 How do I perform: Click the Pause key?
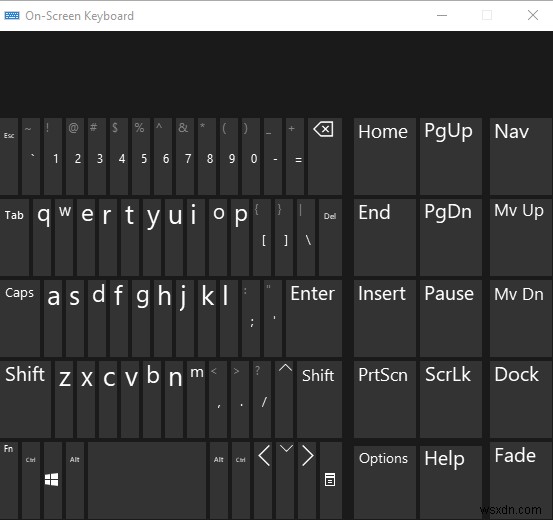451,318
